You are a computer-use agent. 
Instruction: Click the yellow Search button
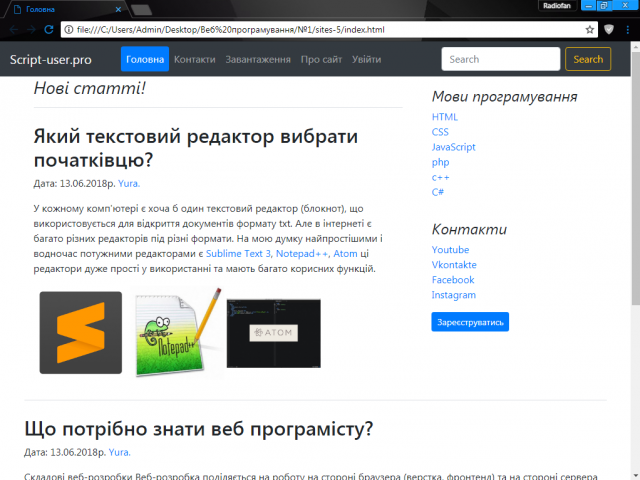(x=588, y=59)
